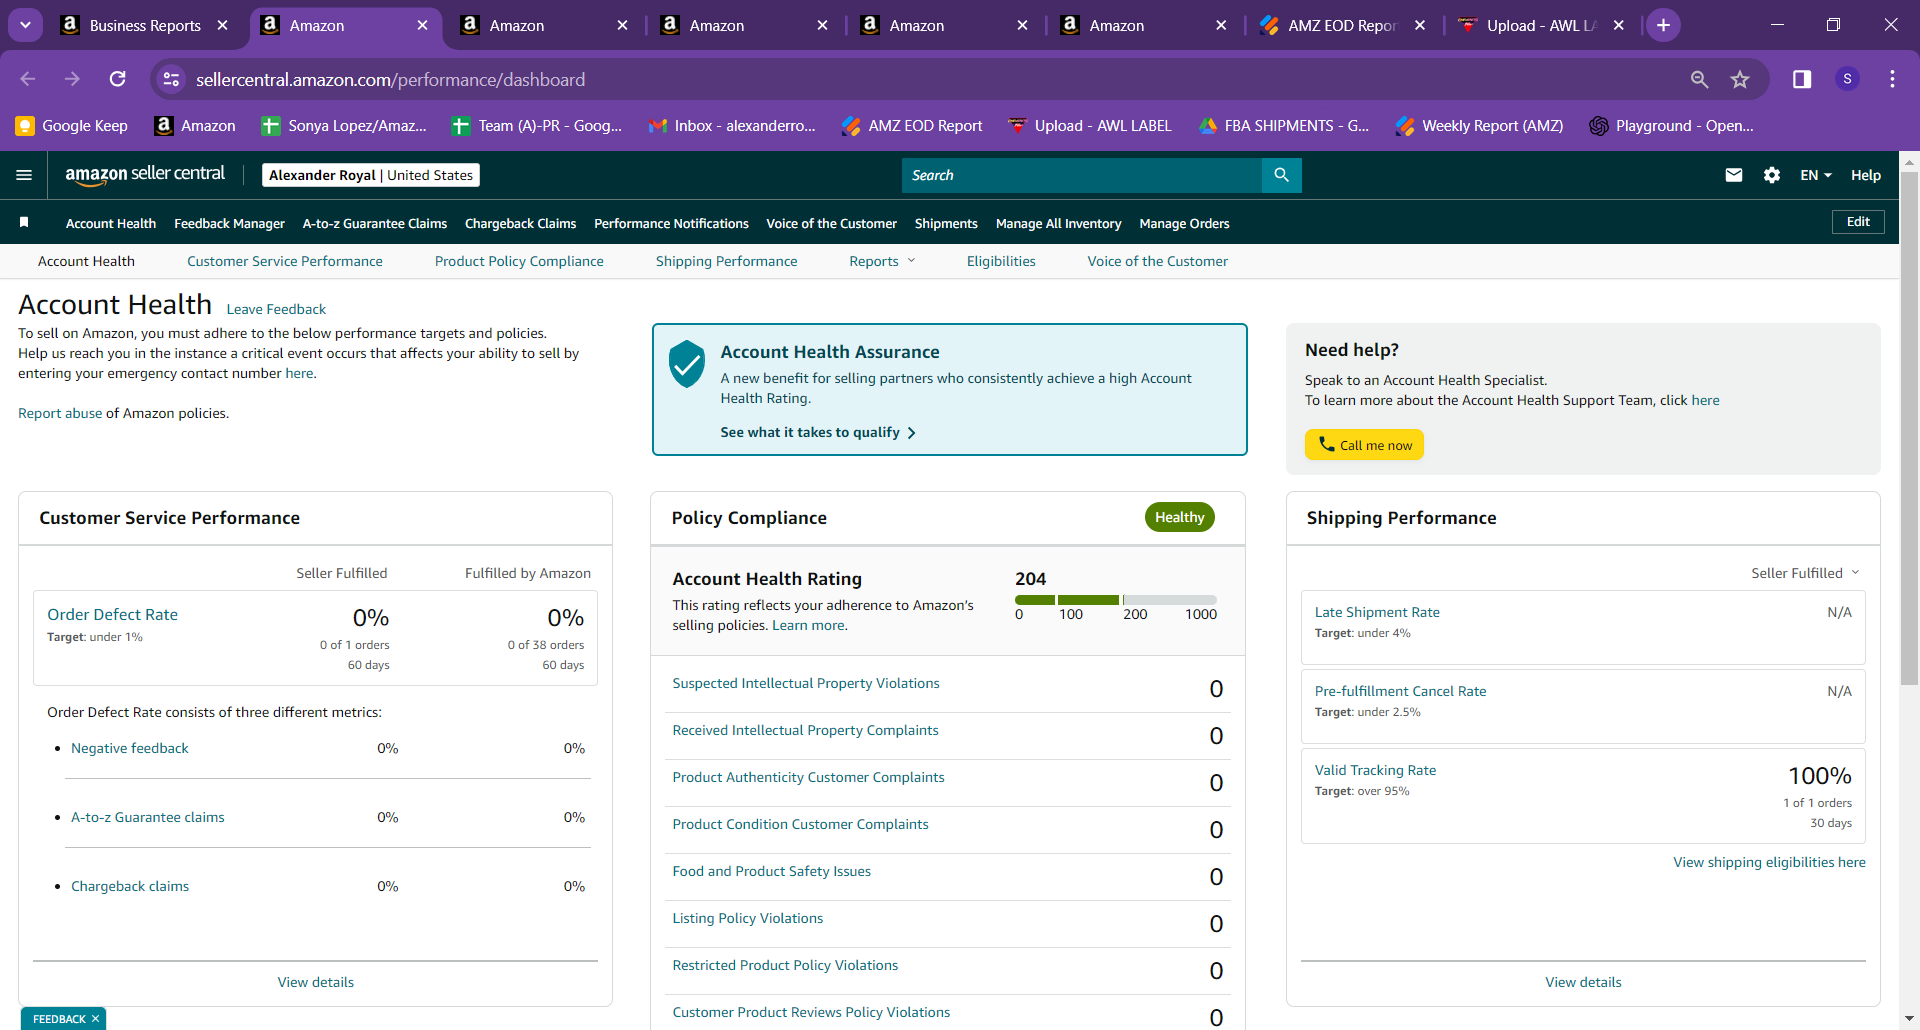Open the Playground OpenAI bookmark
Viewport: 1920px width, 1030px height.
pos(1671,126)
